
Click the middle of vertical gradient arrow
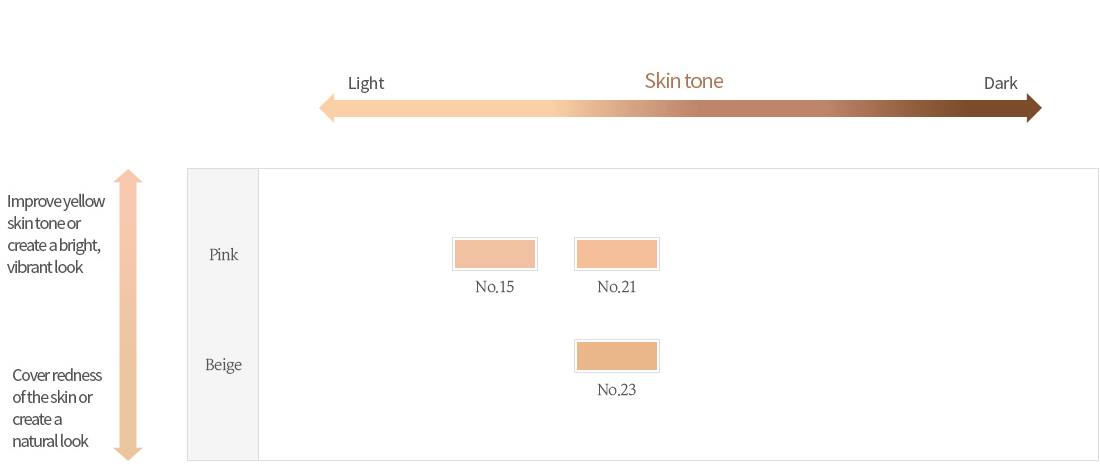(128, 315)
